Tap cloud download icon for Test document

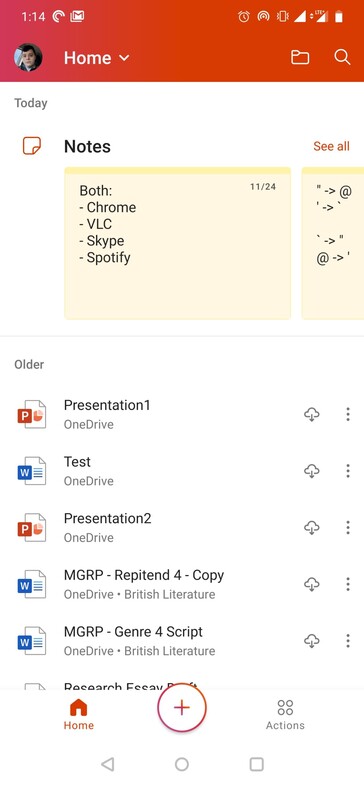point(312,471)
